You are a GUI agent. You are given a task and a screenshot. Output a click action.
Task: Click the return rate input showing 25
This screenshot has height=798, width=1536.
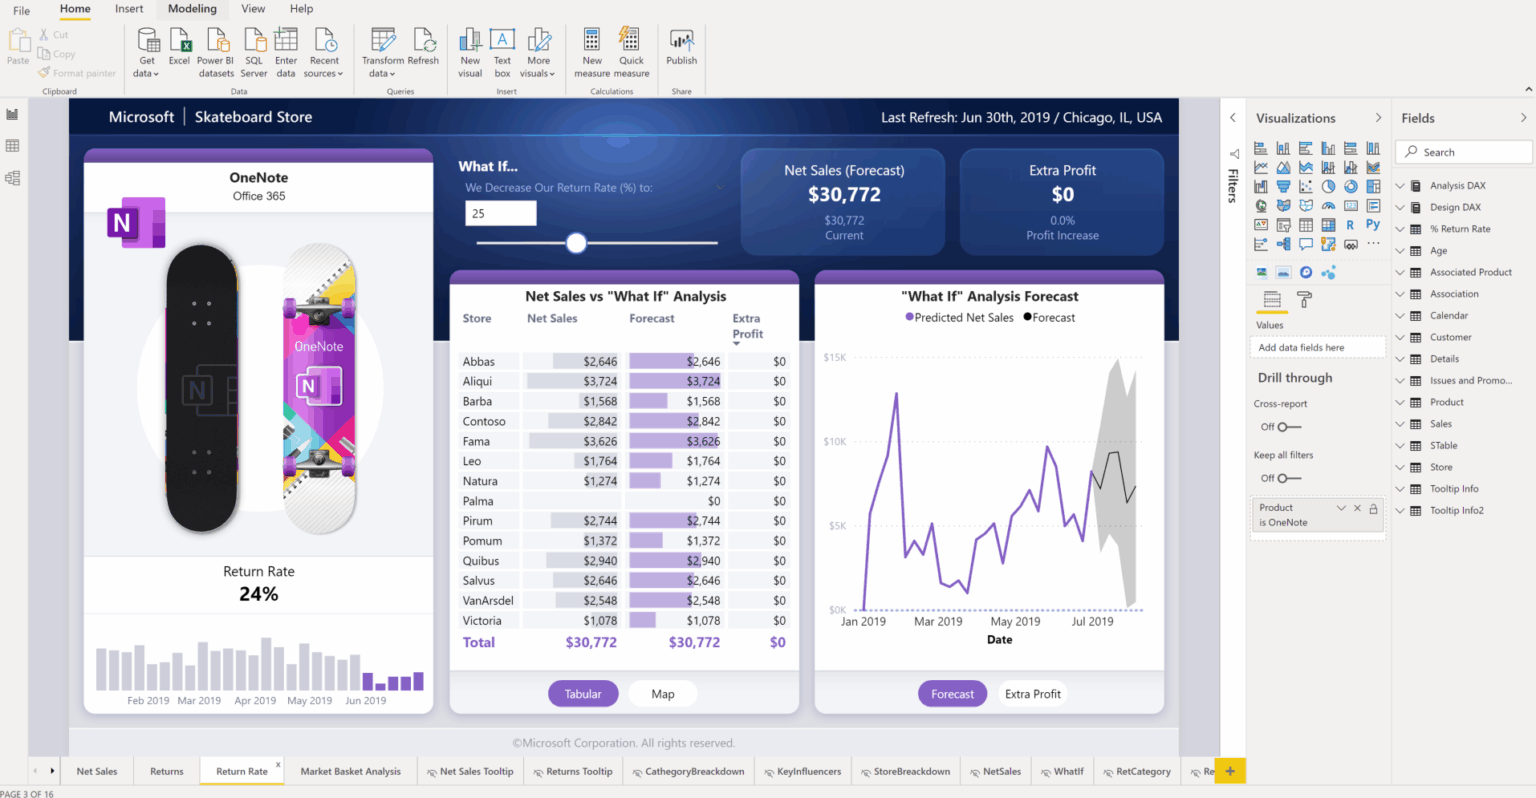click(500, 213)
